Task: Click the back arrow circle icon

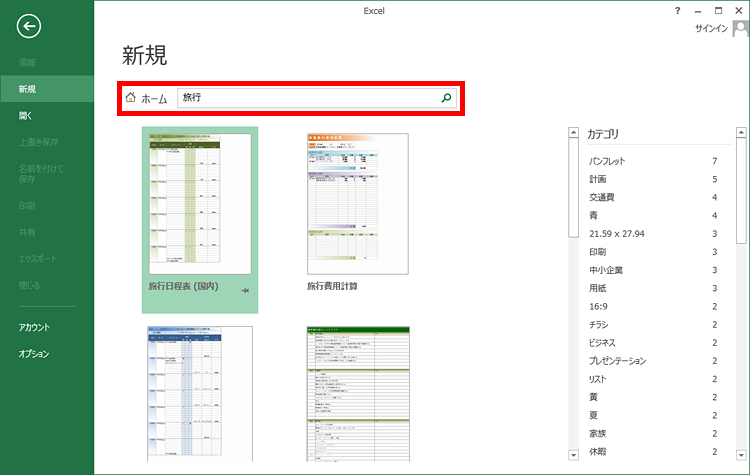Action: [29, 27]
